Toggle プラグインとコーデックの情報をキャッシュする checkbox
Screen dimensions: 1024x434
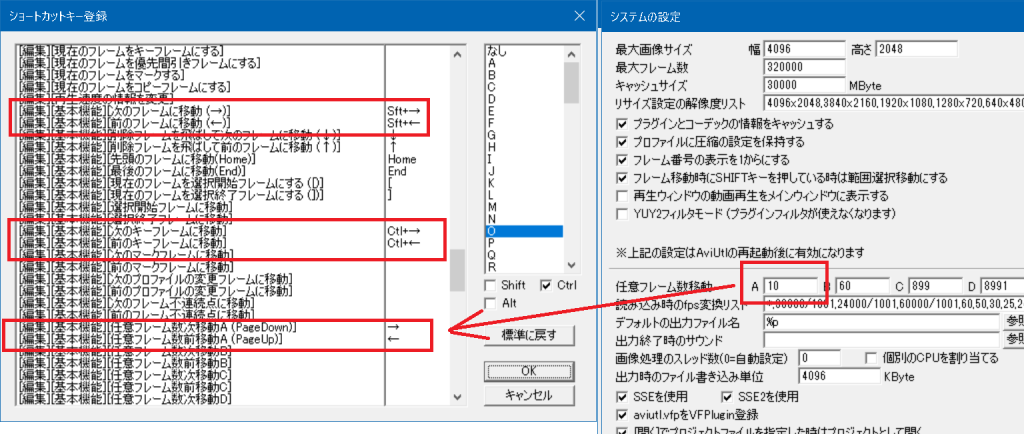coord(622,123)
